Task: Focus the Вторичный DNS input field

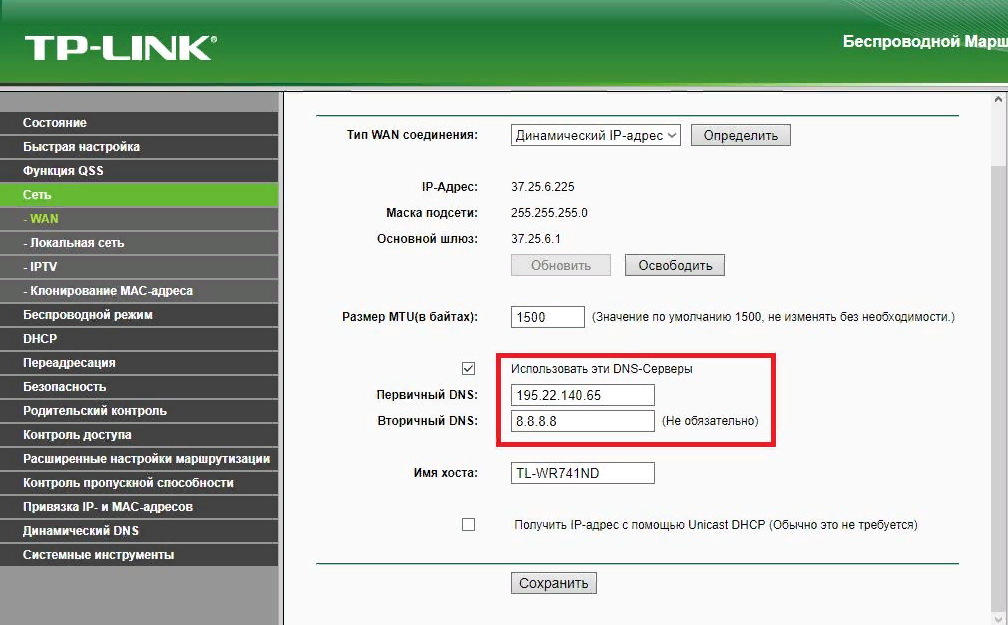Action: tap(582, 421)
